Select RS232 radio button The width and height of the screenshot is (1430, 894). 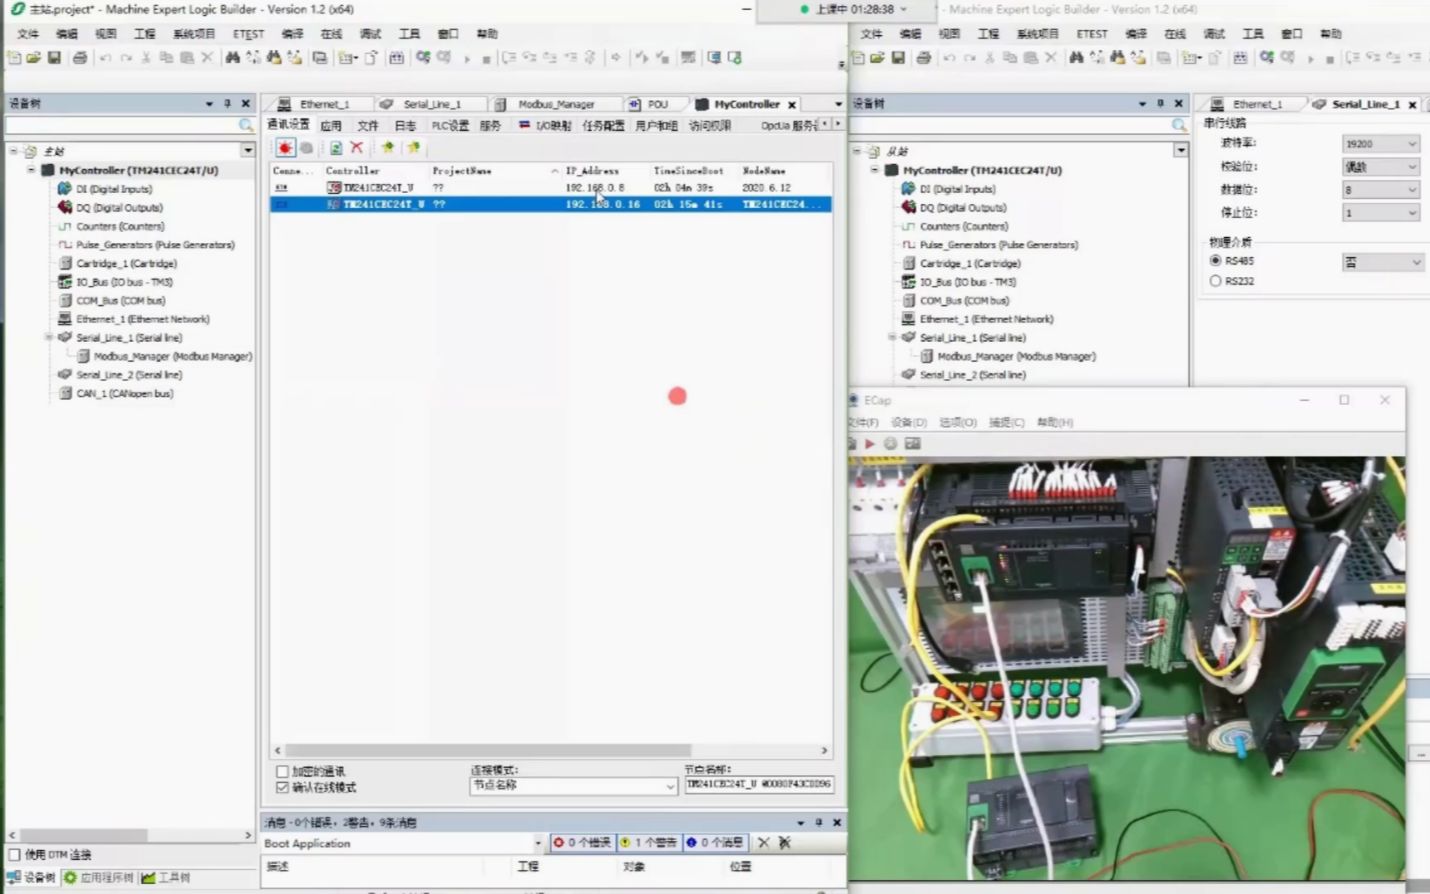pos(1216,281)
